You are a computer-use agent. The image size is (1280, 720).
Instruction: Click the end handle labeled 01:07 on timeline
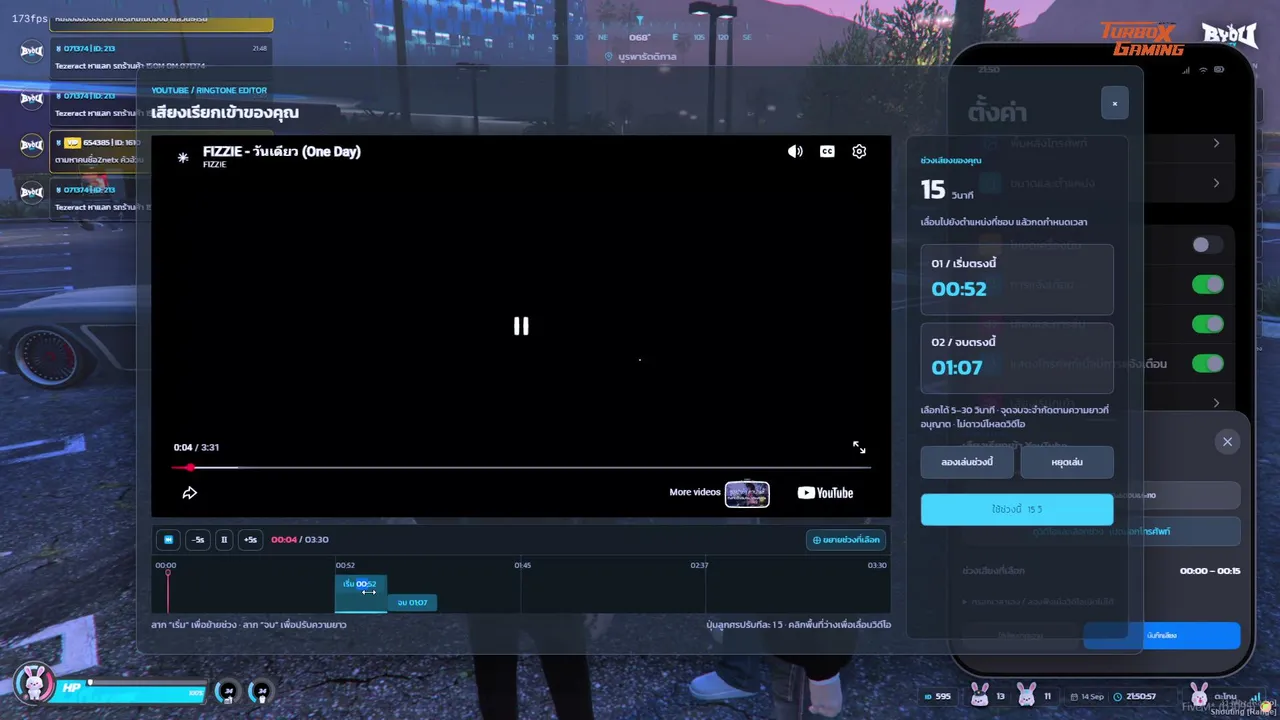(412, 603)
